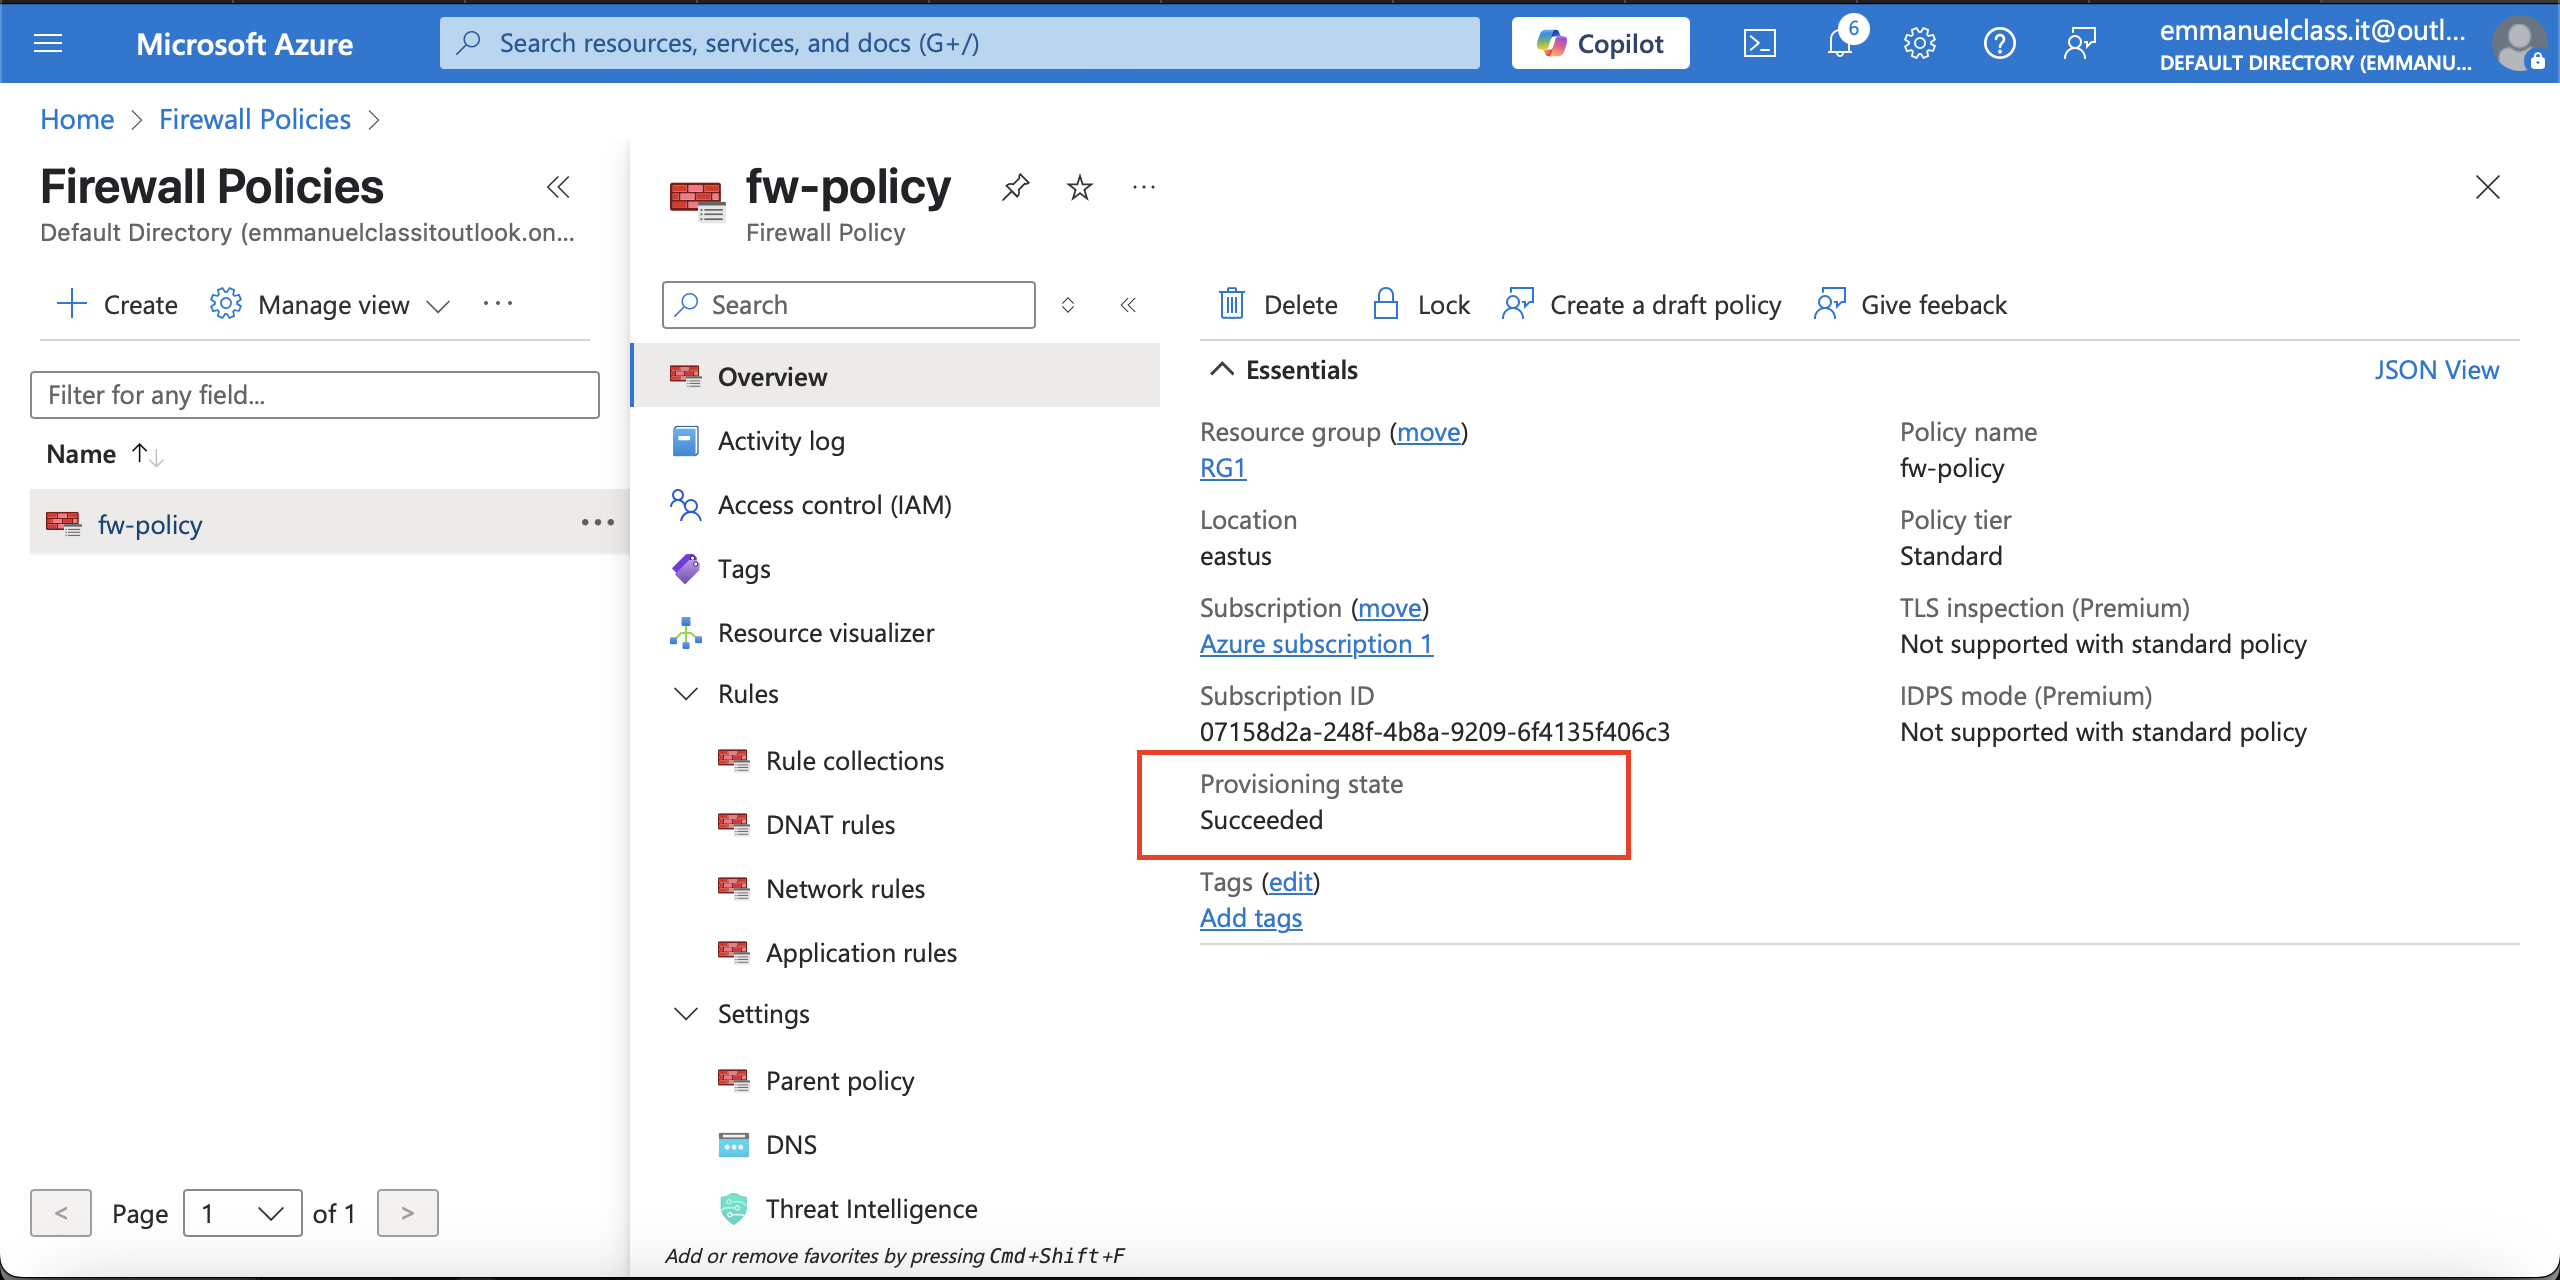The image size is (2560, 1280).
Task: Collapse the Firewall Policies list pane
Action: (558, 187)
